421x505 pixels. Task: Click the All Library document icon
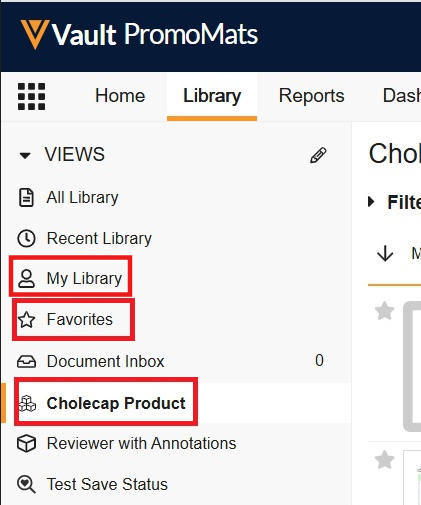click(x=26, y=198)
